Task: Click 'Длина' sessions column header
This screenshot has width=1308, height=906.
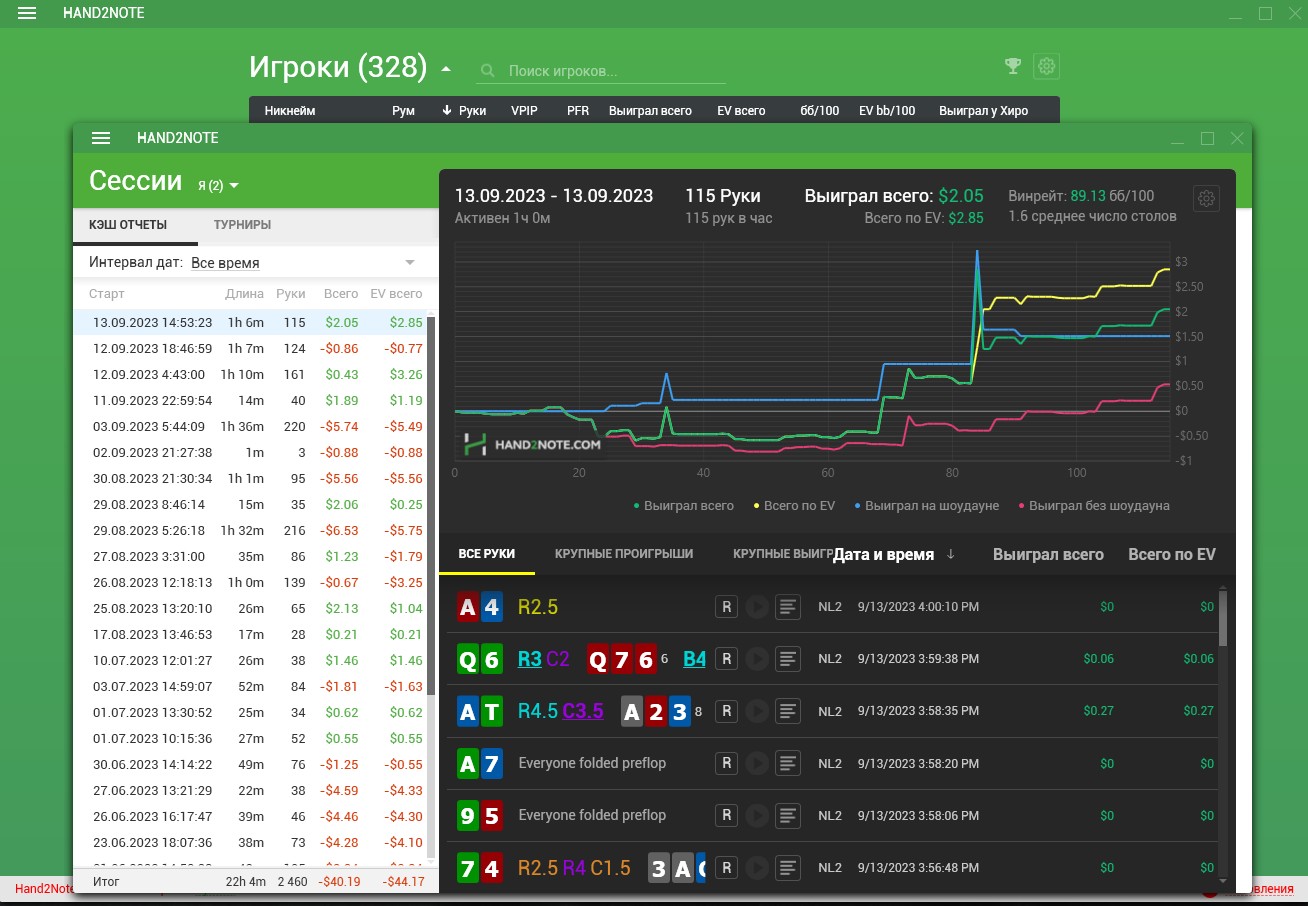Action: [245, 294]
